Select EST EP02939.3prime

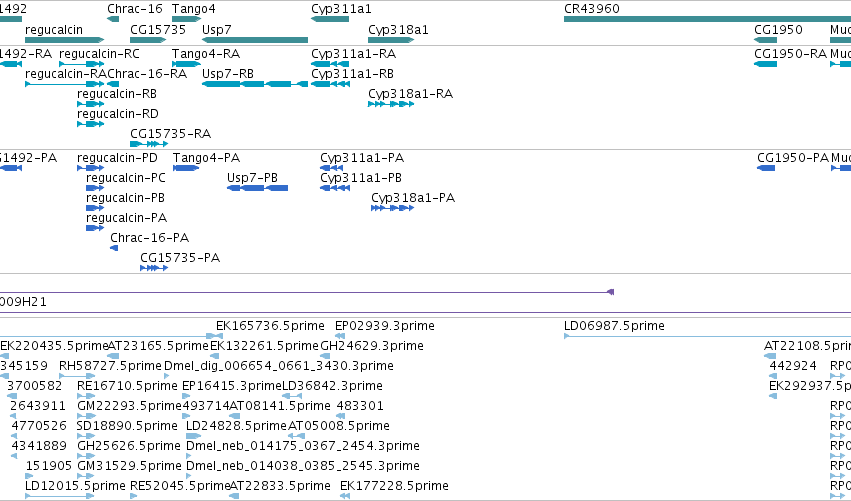(x=385, y=326)
